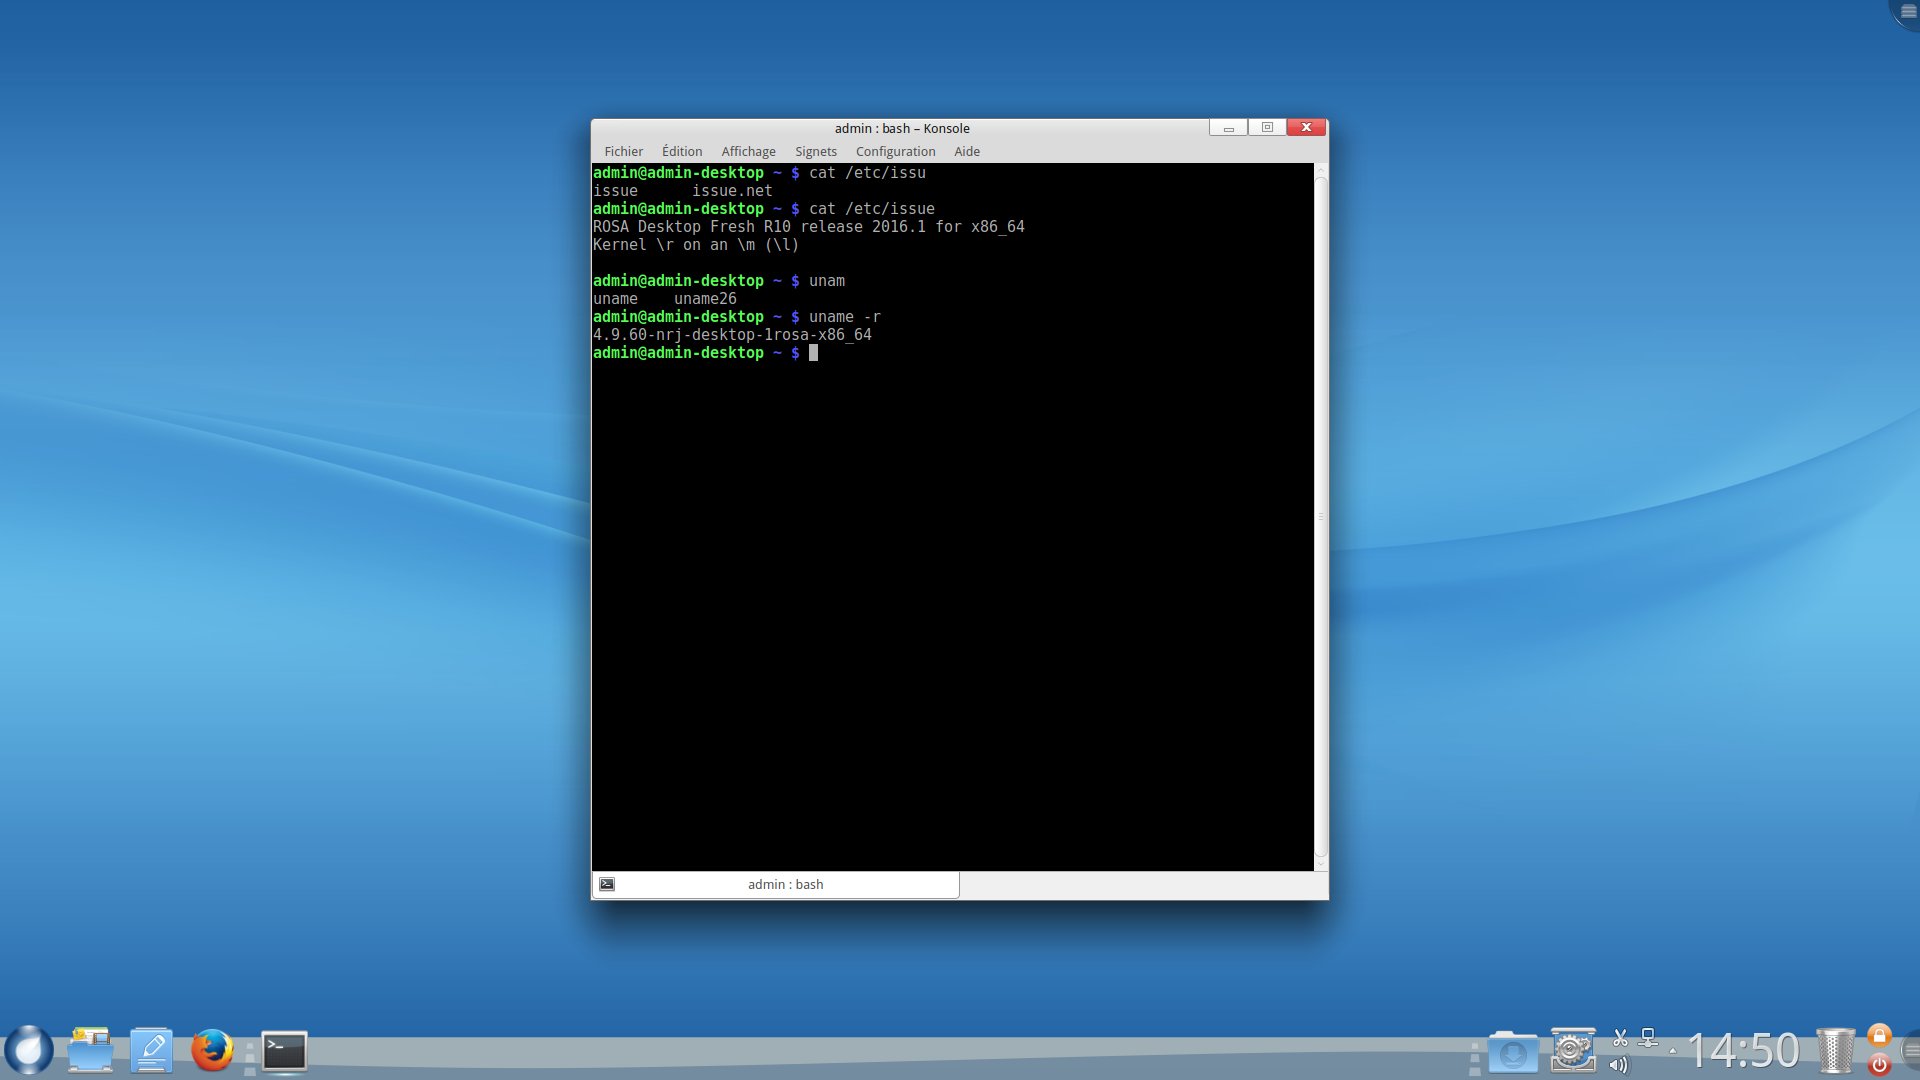Click the Konsole terminal taskbar icon
1920x1080 pixels.
click(285, 1051)
